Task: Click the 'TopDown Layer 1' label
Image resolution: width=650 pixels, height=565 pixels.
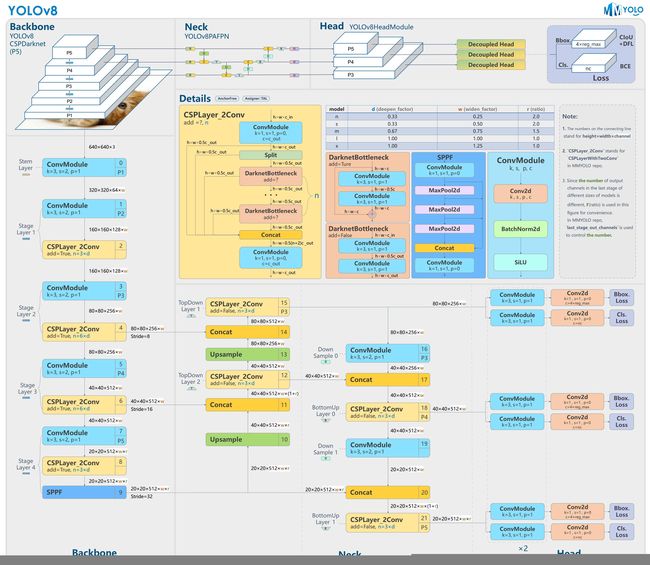Action: [191, 306]
